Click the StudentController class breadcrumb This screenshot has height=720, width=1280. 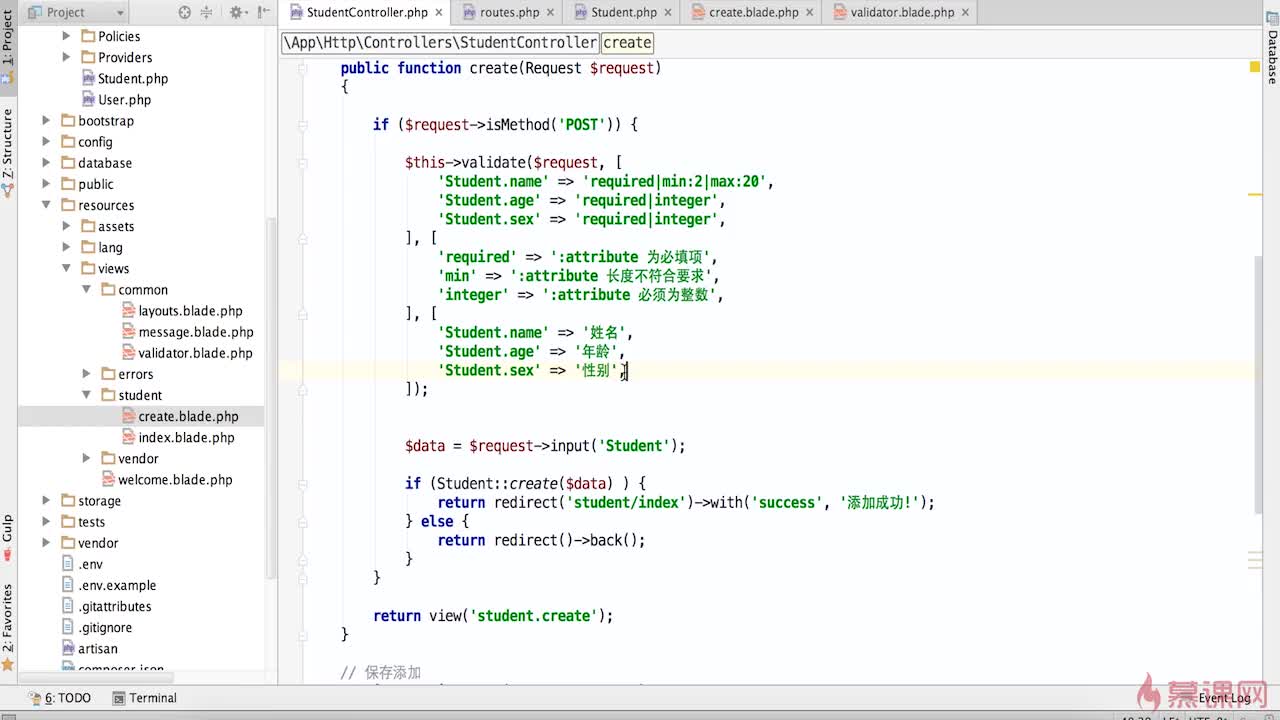click(441, 43)
